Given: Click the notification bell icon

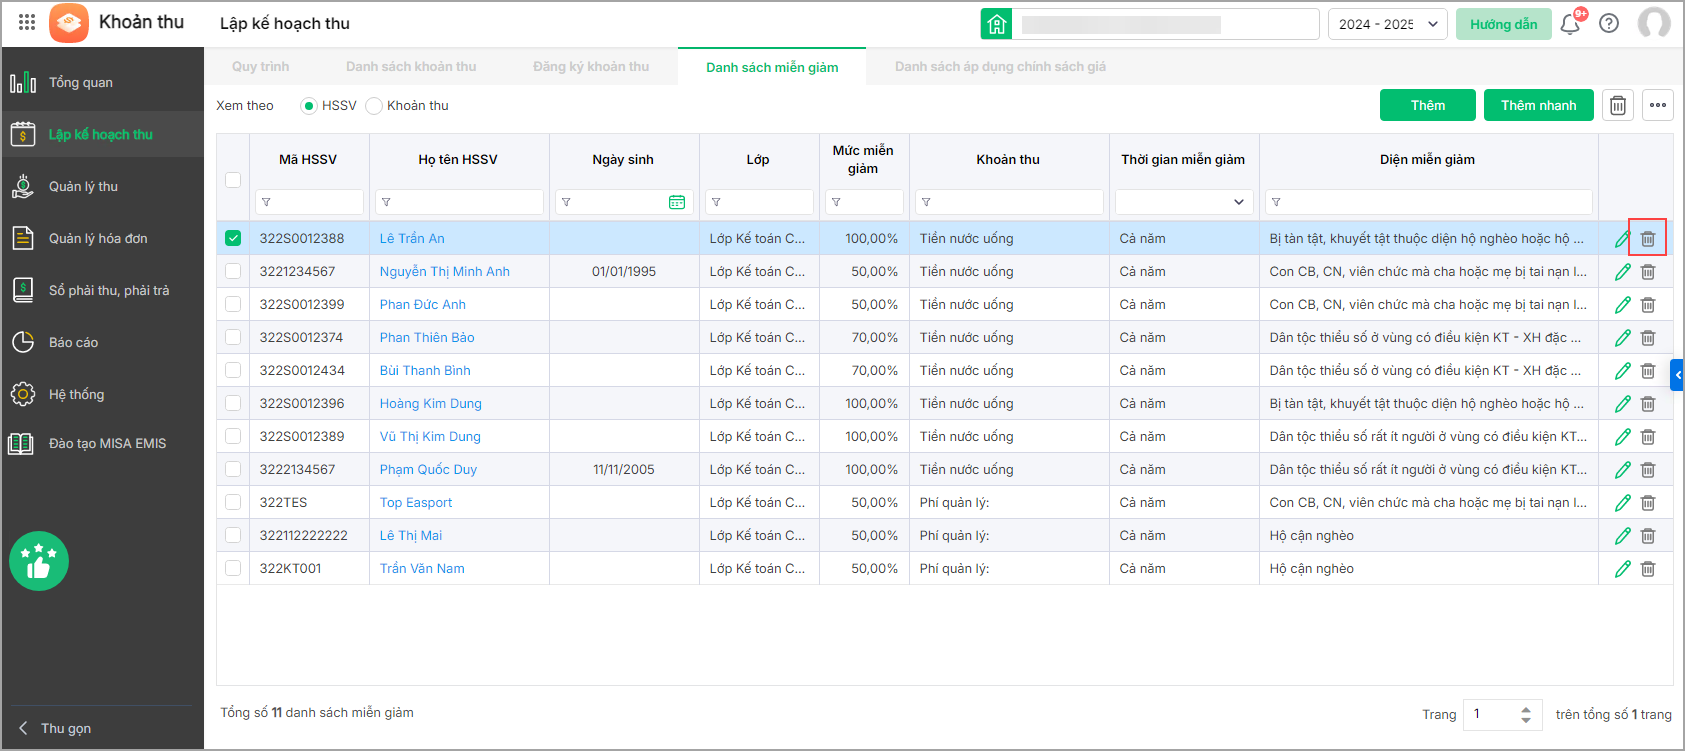Looking at the screenshot, I should click(x=1569, y=24).
